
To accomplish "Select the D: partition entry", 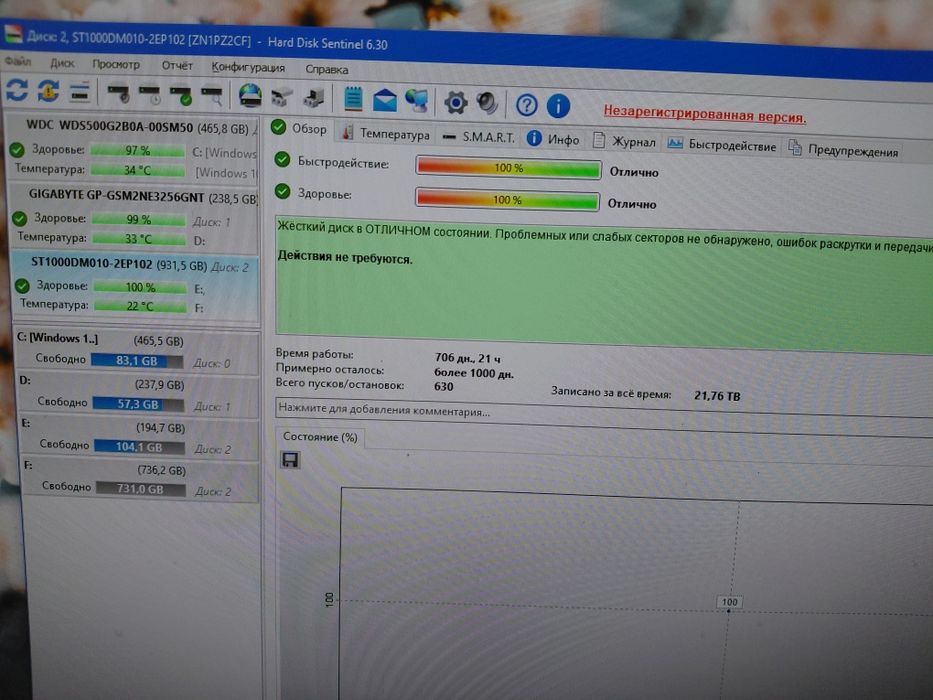I will point(139,395).
